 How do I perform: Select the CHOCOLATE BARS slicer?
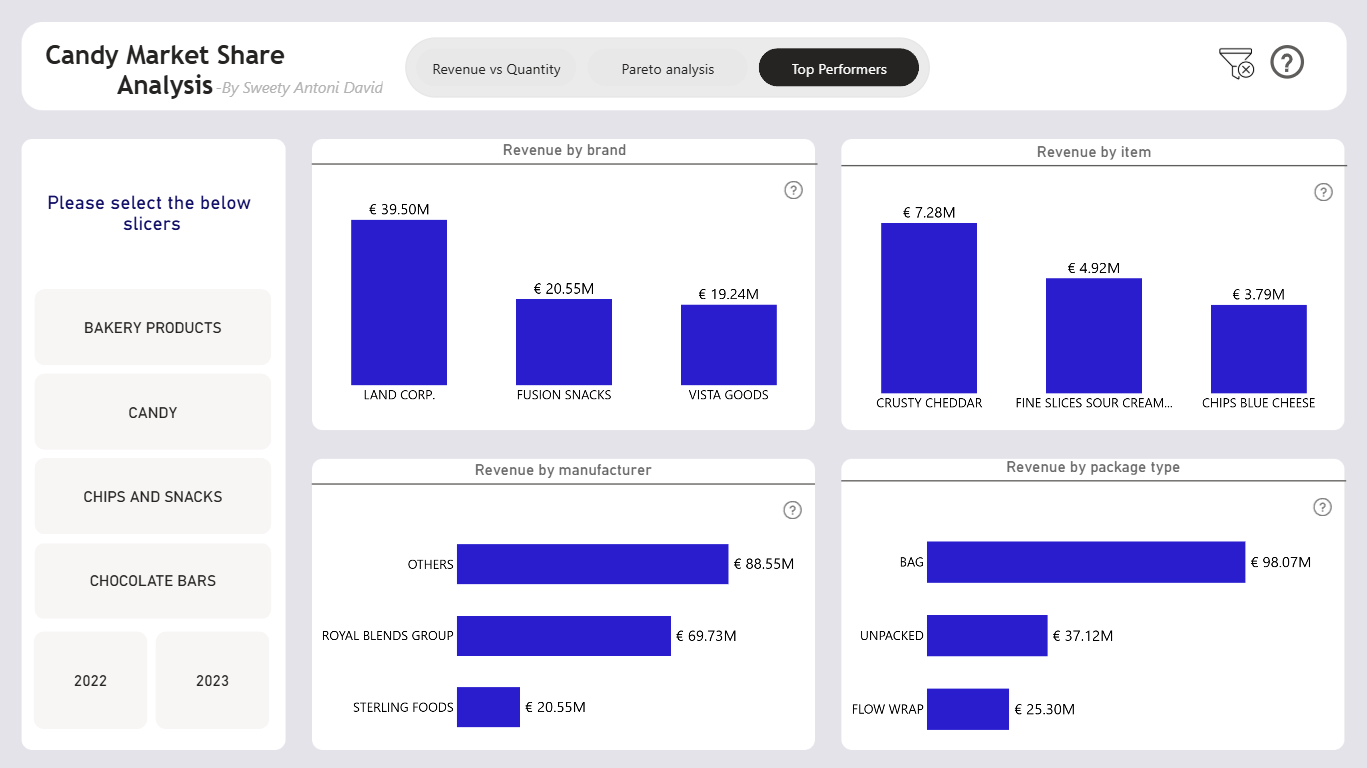click(x=153, y=581)
